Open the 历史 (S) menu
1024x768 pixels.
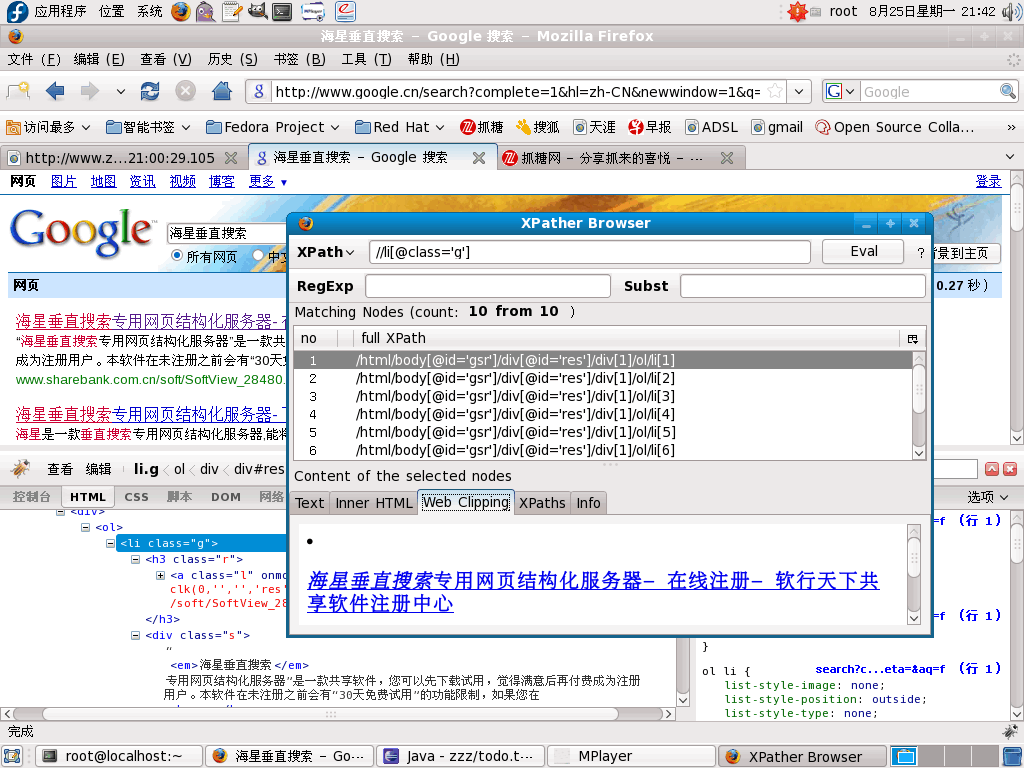coord(232,59)
